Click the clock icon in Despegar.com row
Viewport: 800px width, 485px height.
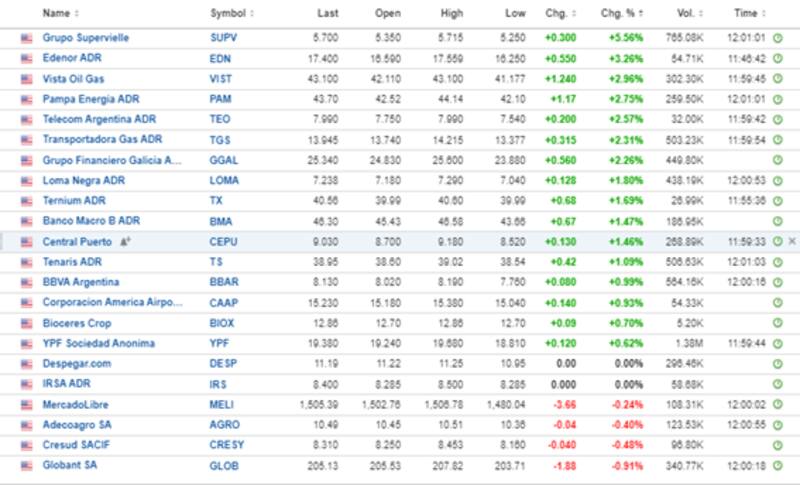(x=777, y=364)
